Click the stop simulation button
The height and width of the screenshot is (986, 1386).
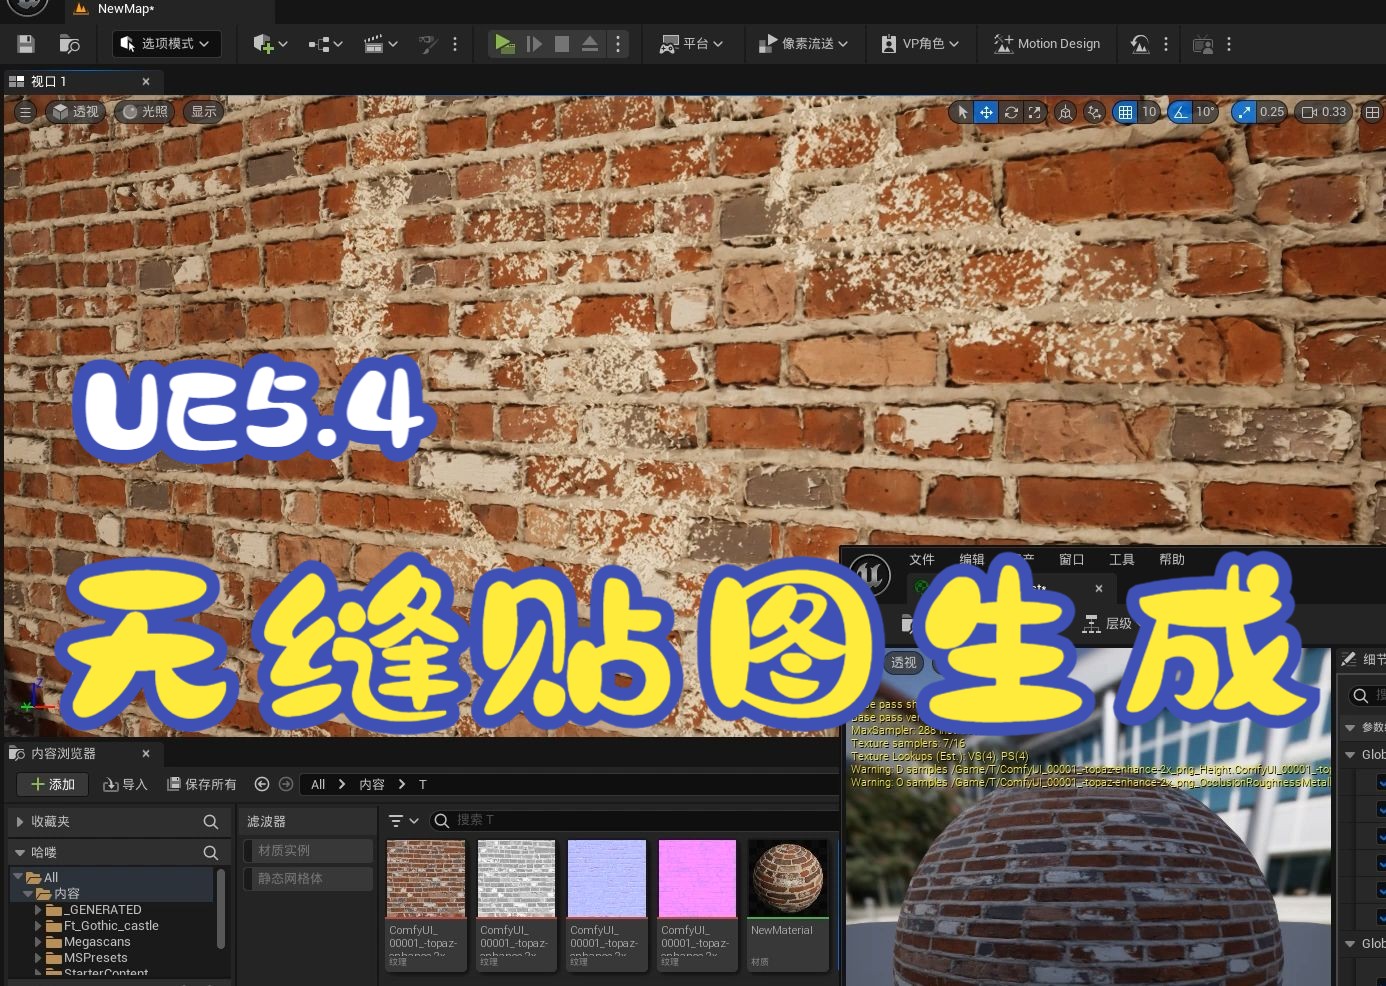coord(562,44)
